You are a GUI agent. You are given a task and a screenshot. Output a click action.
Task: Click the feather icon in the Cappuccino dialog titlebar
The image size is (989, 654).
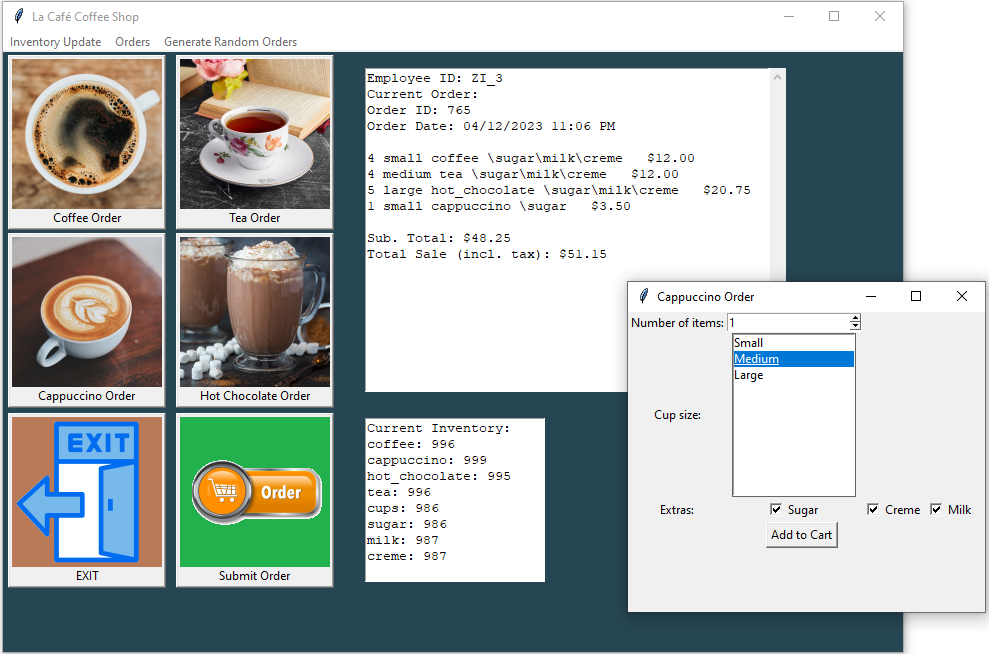tap(641, 296)
